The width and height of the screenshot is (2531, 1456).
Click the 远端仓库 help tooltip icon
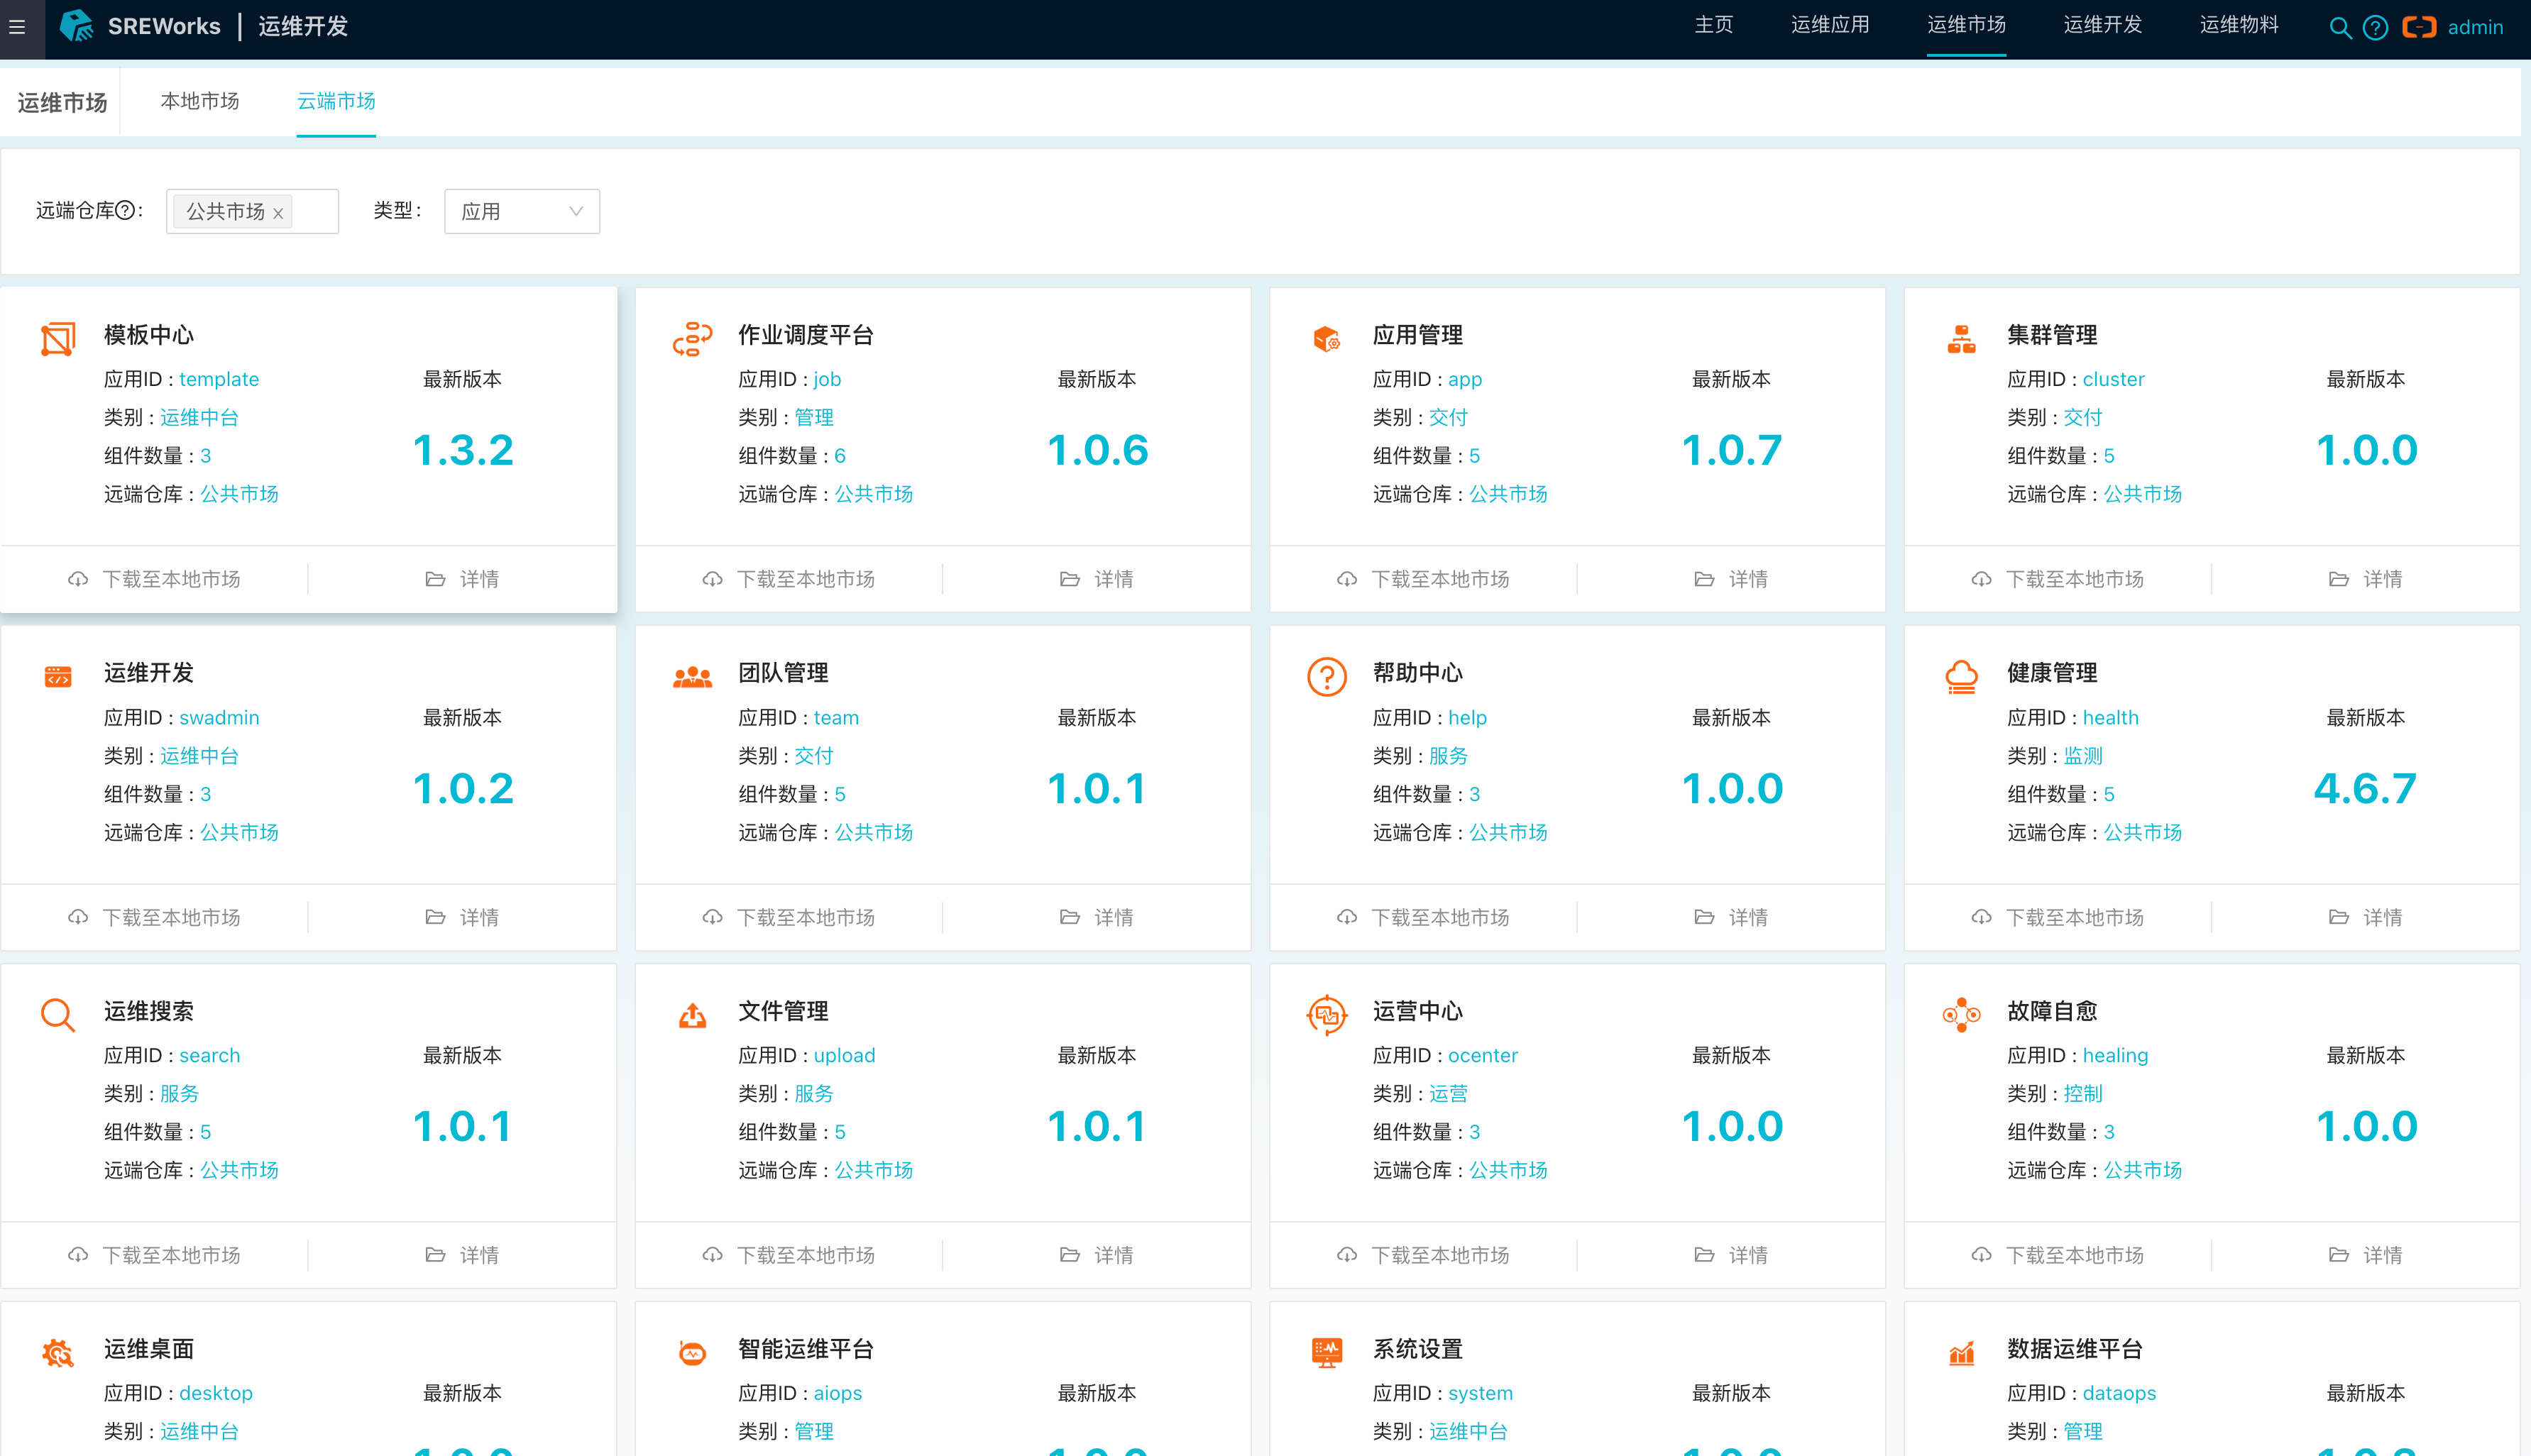[125, 210]
